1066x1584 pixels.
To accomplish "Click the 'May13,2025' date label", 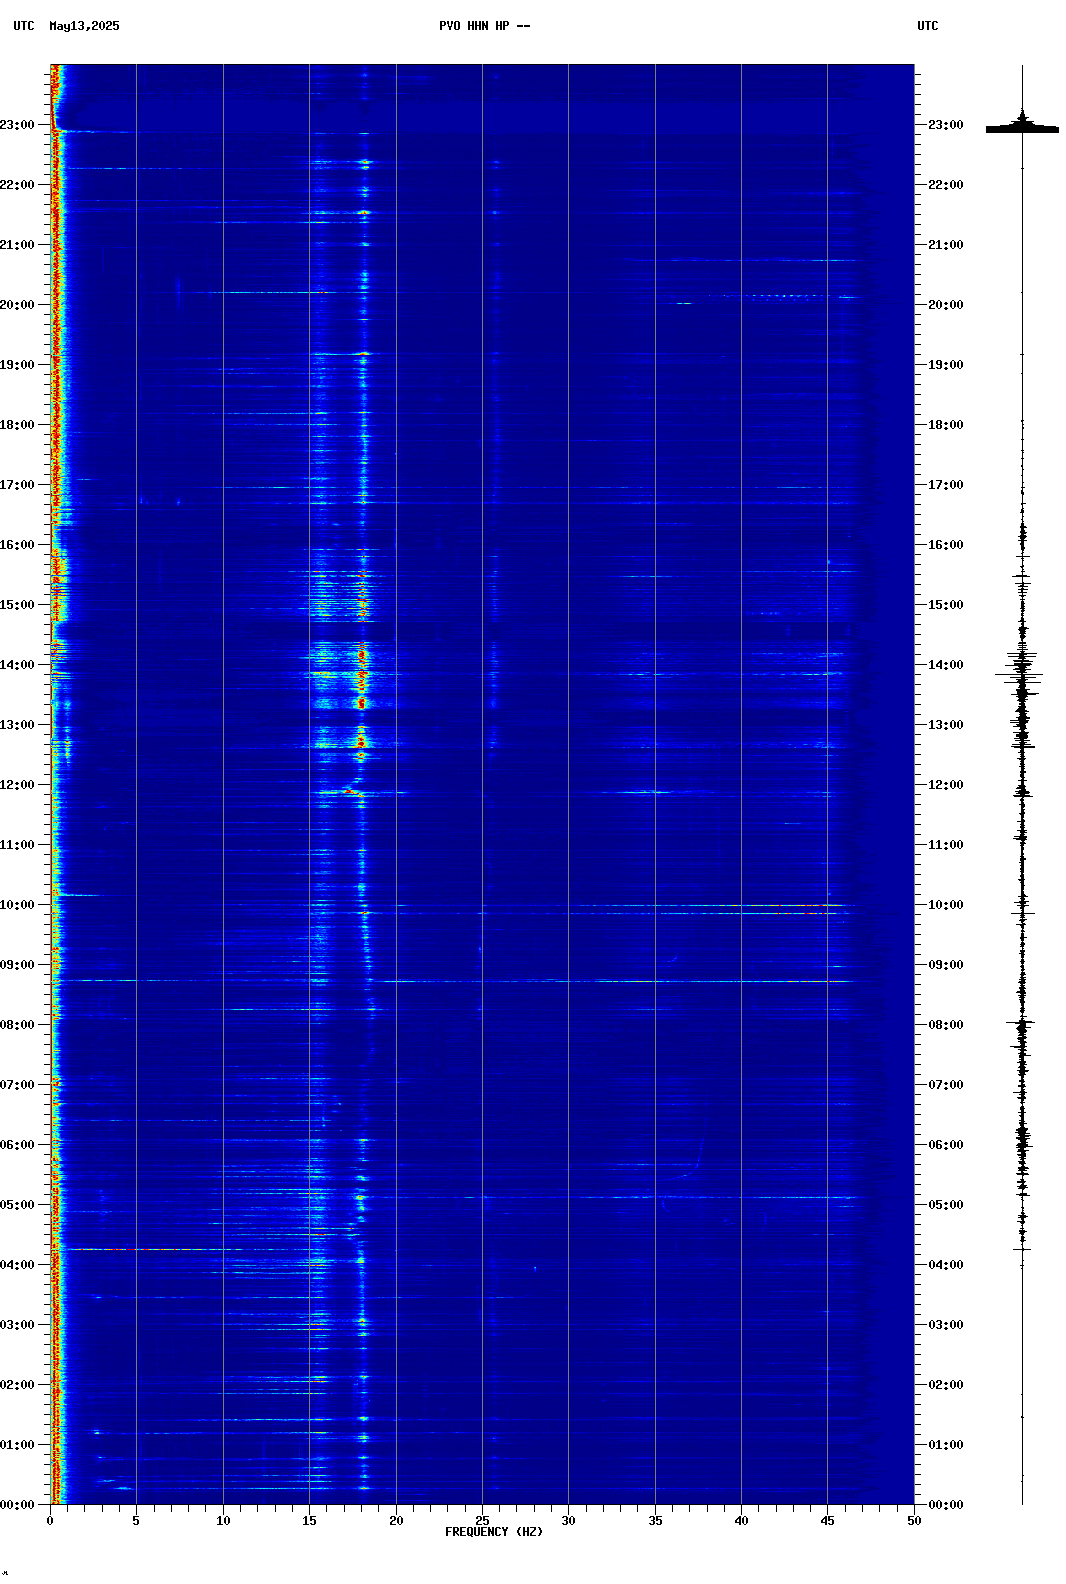I will click(x=84, y=26).
